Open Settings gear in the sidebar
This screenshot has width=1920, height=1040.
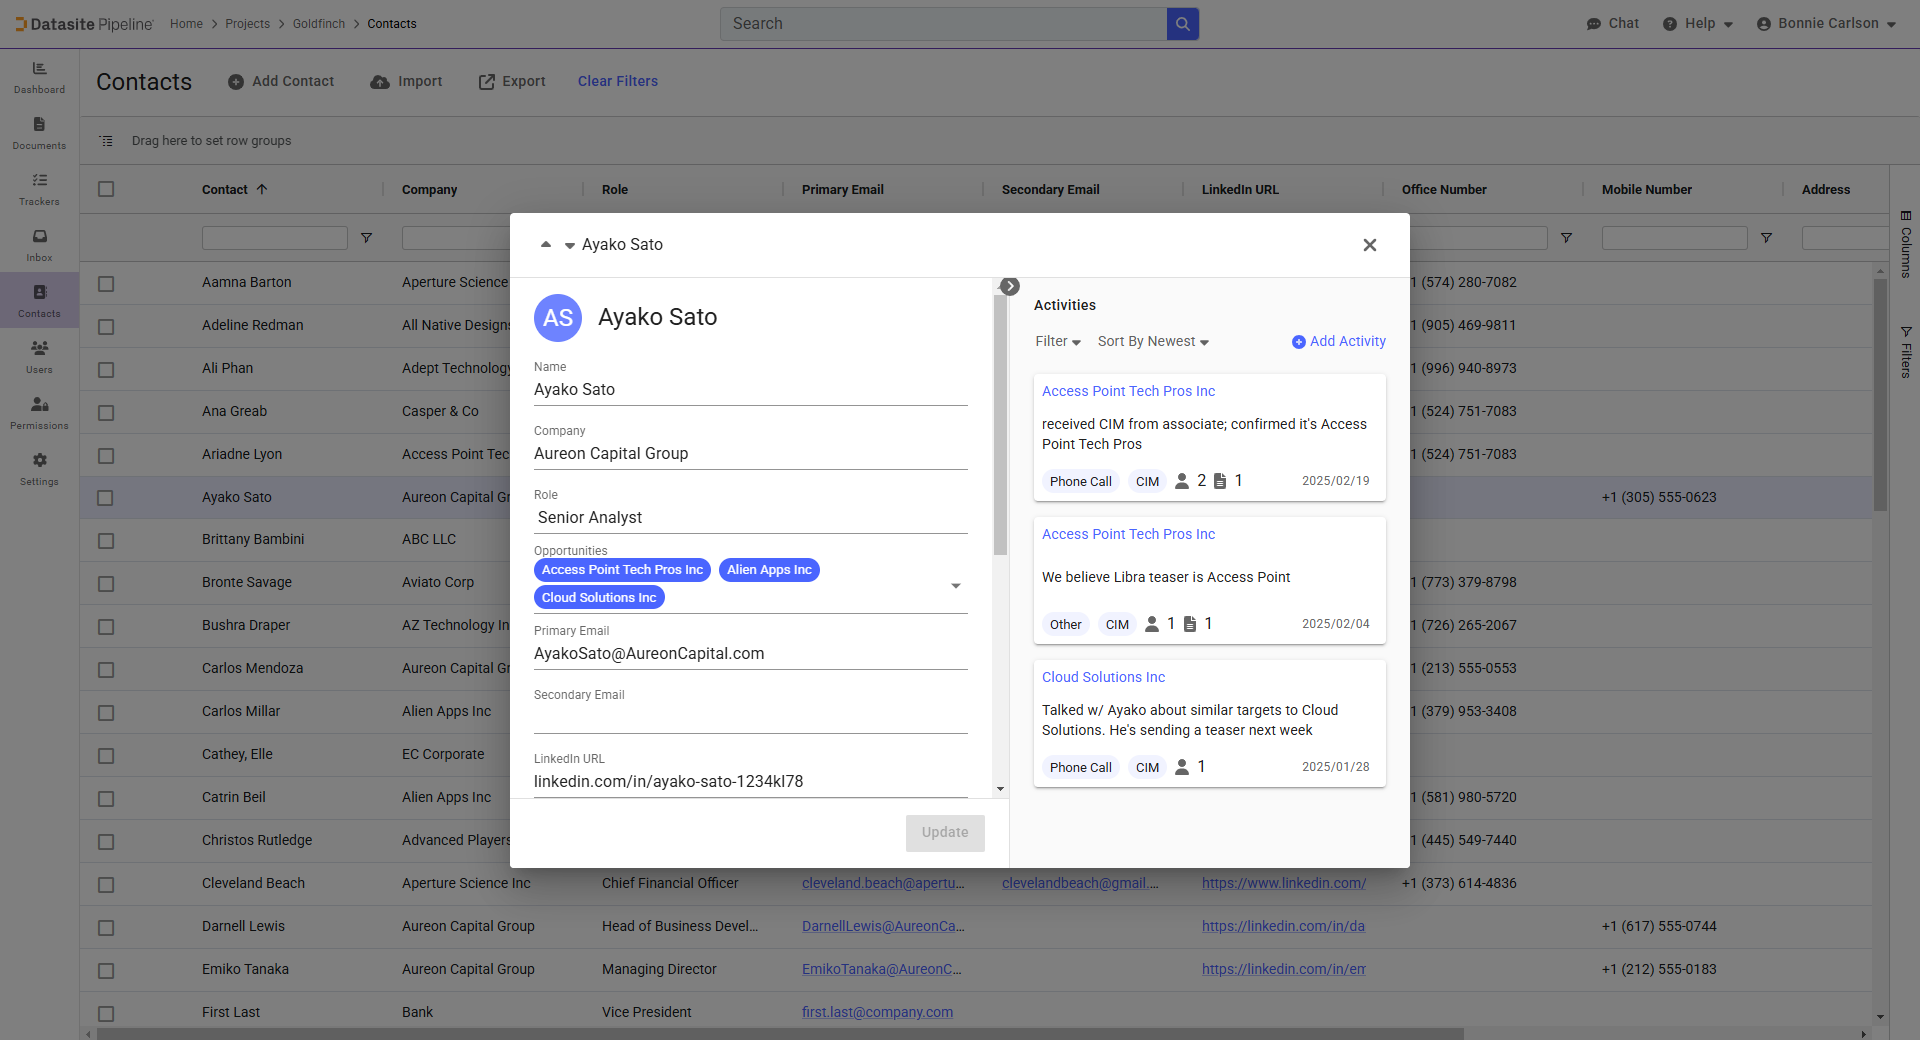click(39, 469)
